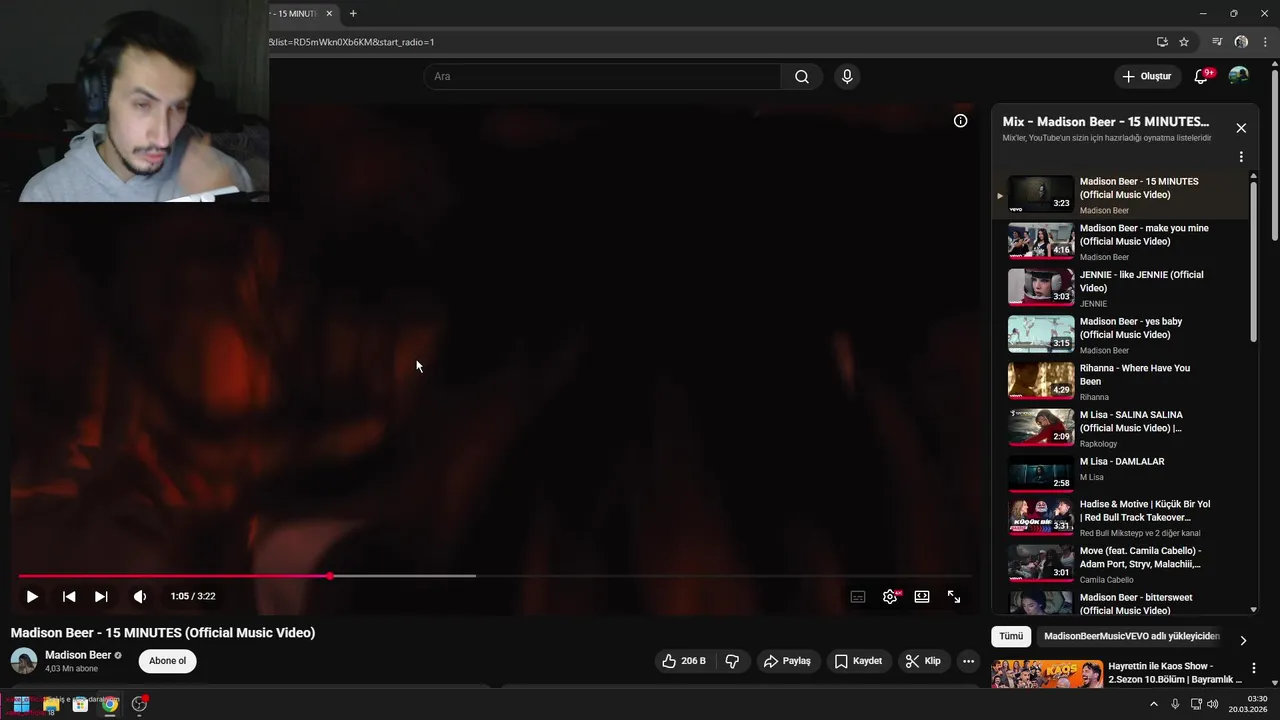Open options for Kaos Show suggestion

coord(1254,668)
